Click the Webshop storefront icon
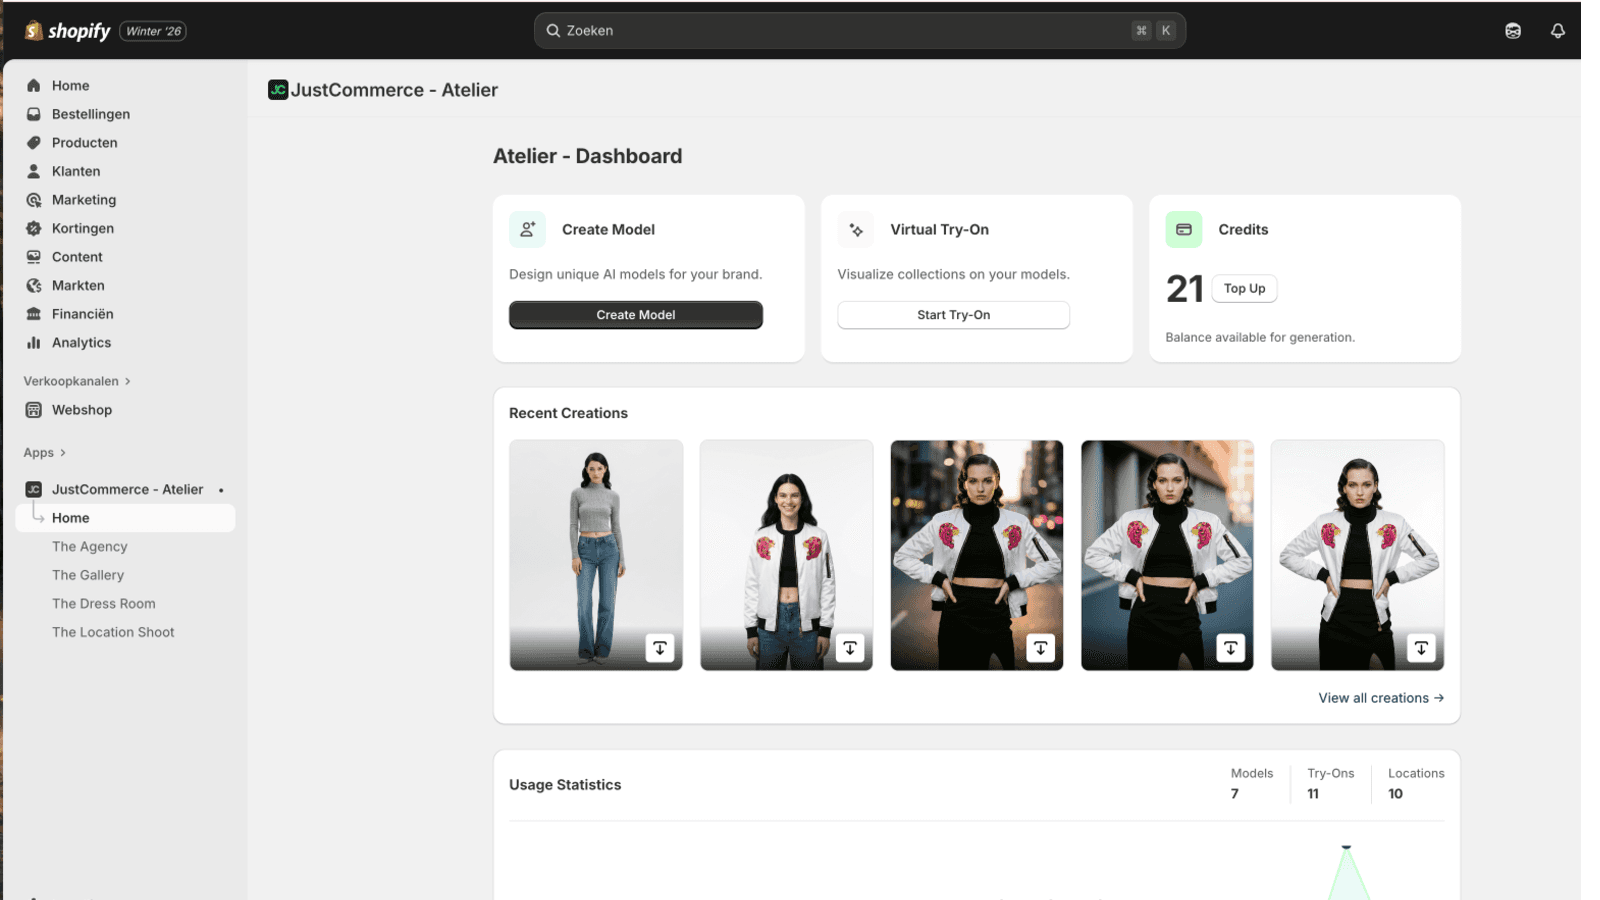 34,410
